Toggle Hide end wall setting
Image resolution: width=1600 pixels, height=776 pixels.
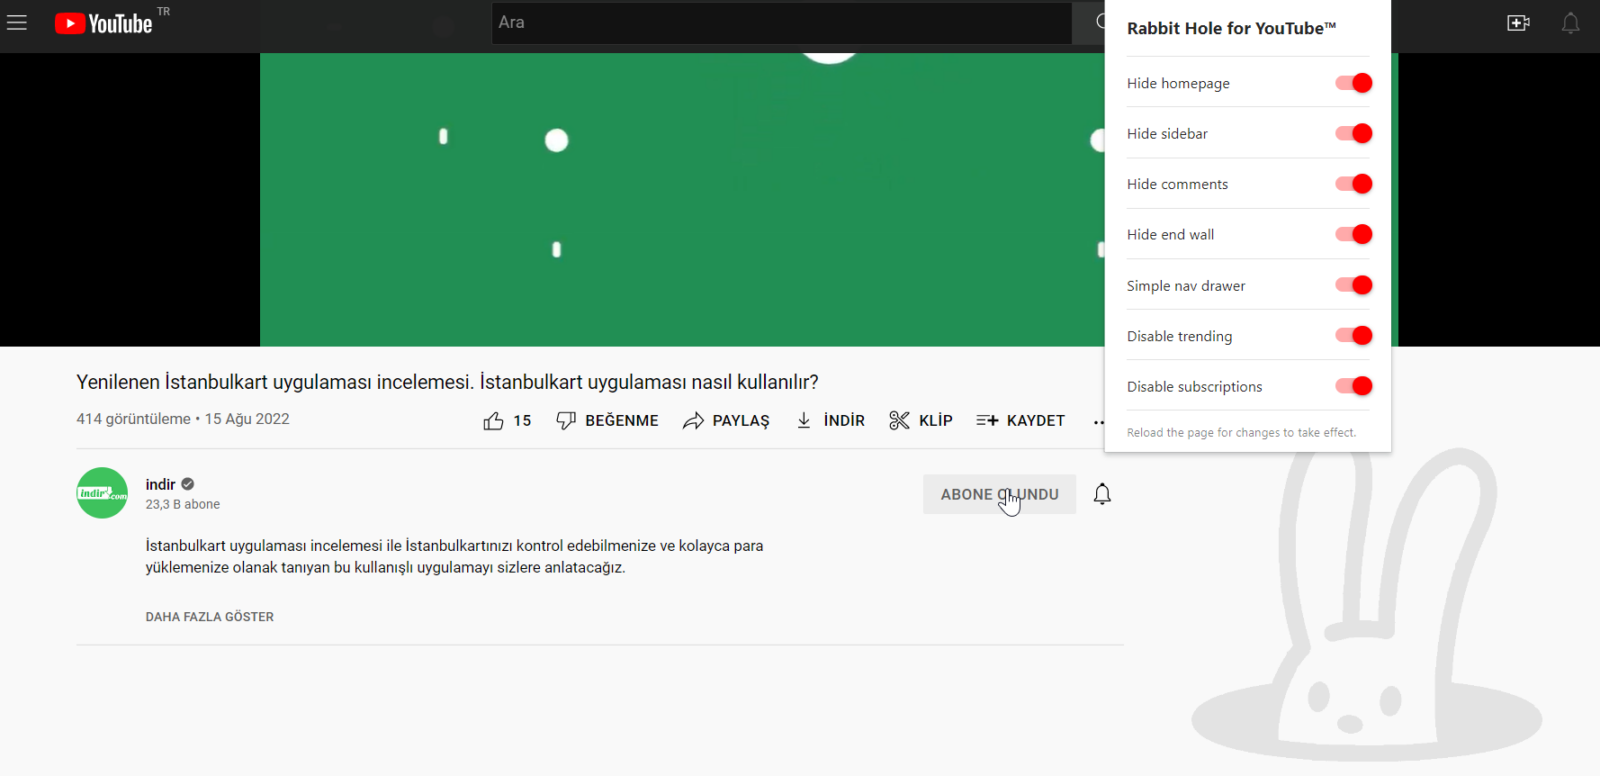pos(1353,234)
